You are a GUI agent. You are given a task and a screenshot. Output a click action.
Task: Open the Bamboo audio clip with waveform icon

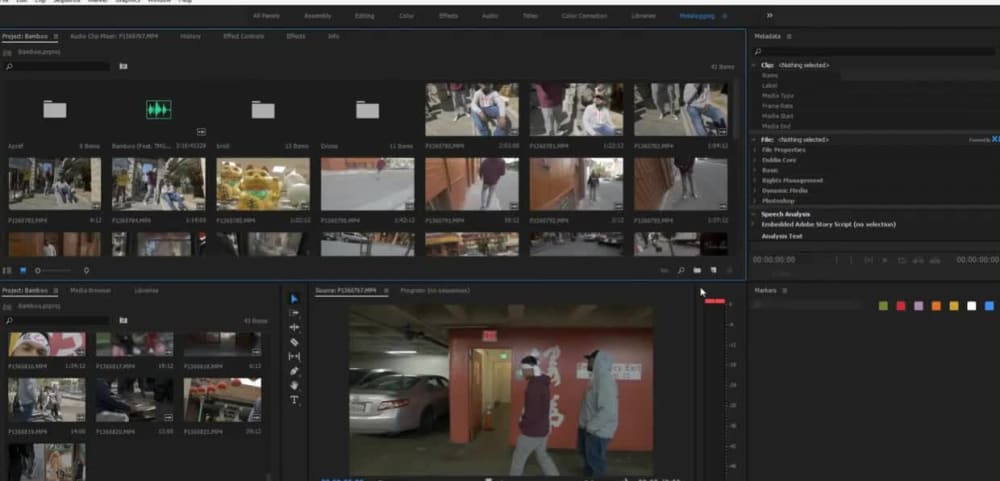(159, 110)
